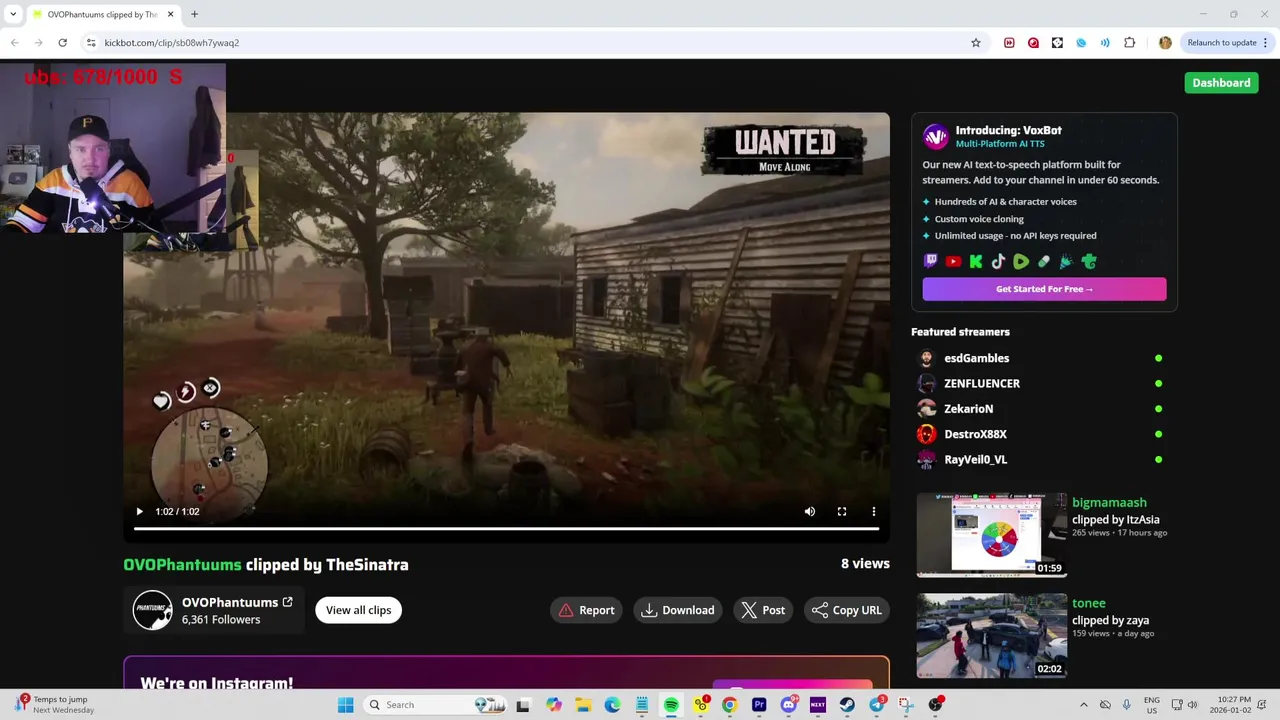The width and height of the screenshot is (1280, 720).
Task: Open the Chrome profile avatar
Action: click(1165, 43)
